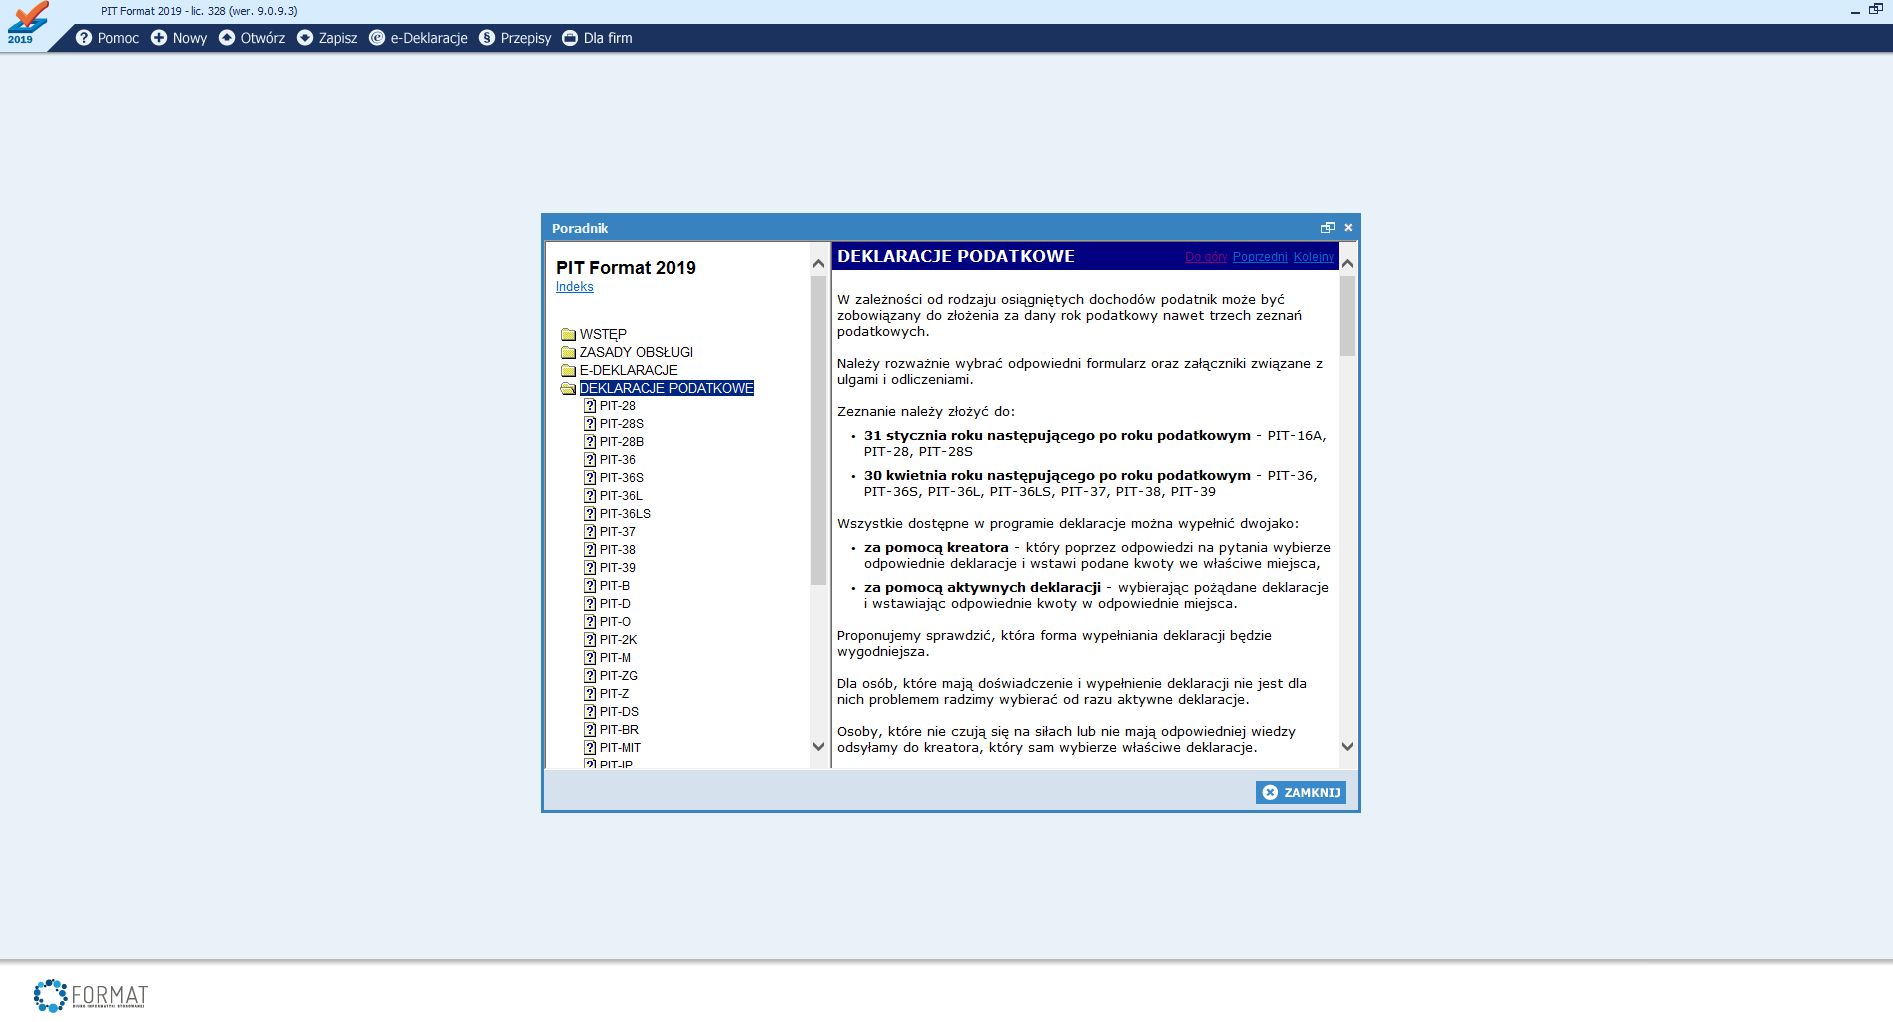Click the question-mark icon beside PIT-36
This screenshot has height=1022, width=1893.
coord(590,460)
